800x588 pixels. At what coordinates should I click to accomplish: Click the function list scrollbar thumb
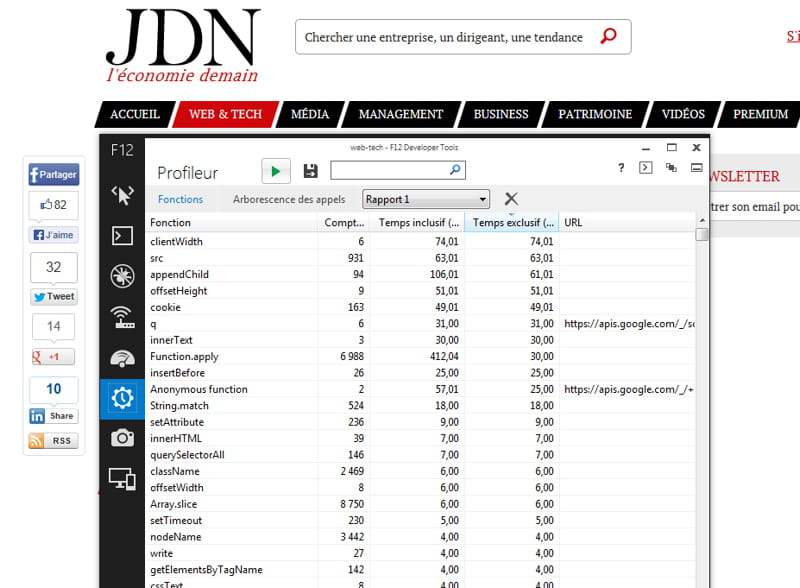coord(702,234)
